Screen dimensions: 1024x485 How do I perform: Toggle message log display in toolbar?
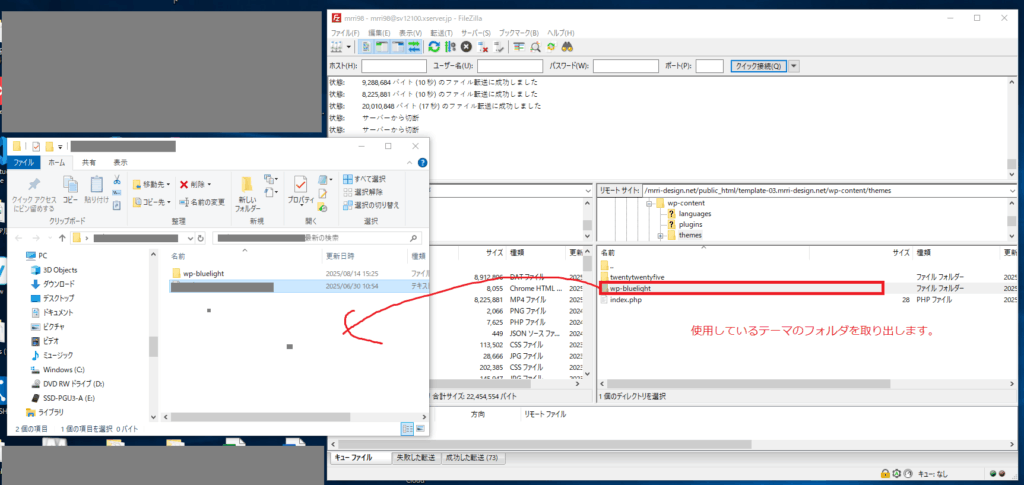tap(367, 46)
